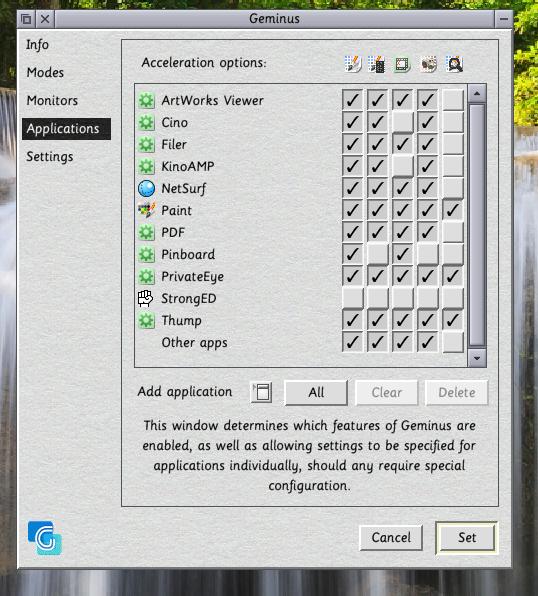This screenshot has width=538, height=596.
Task: Select the Pinboard name in list
Action: click(188, 255)
